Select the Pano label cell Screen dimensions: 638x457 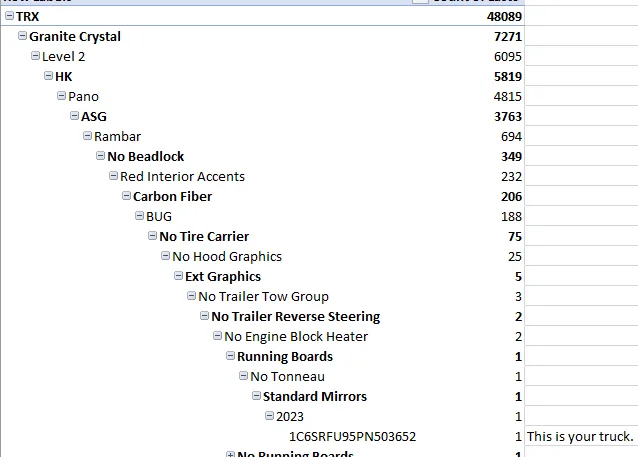[x=83, y=96]
